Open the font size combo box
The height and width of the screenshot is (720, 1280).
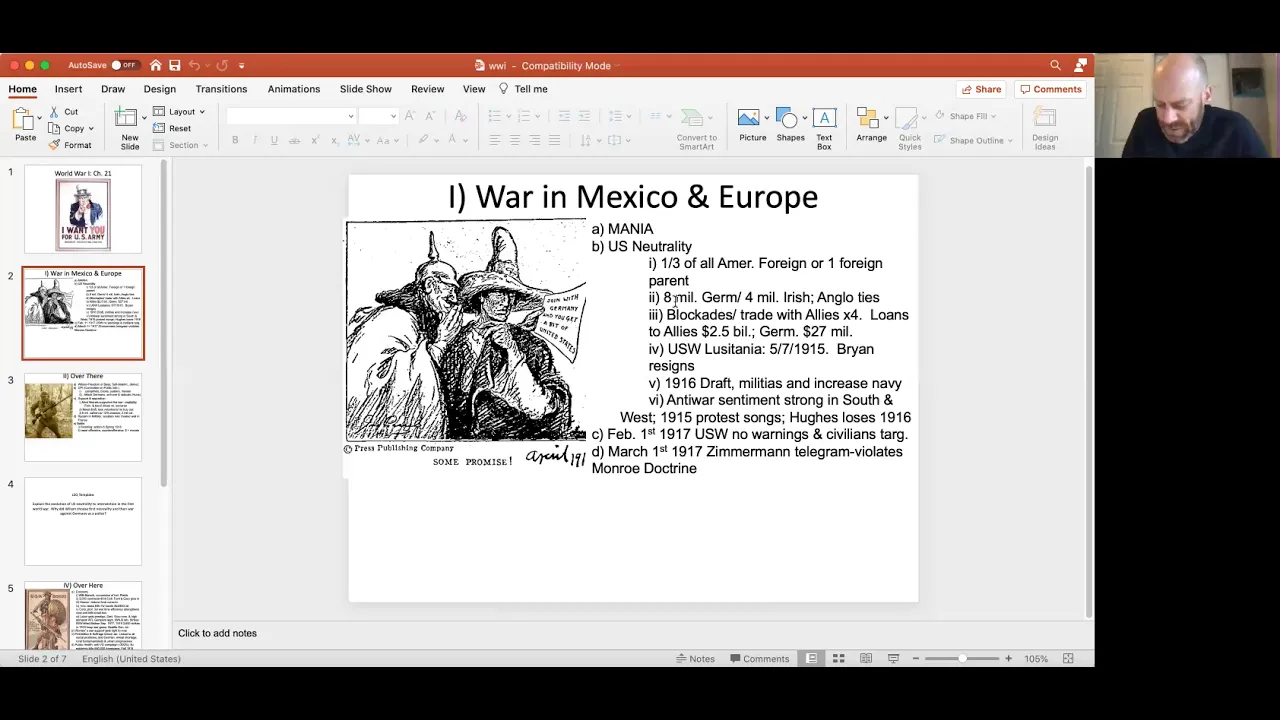point(378,116)
